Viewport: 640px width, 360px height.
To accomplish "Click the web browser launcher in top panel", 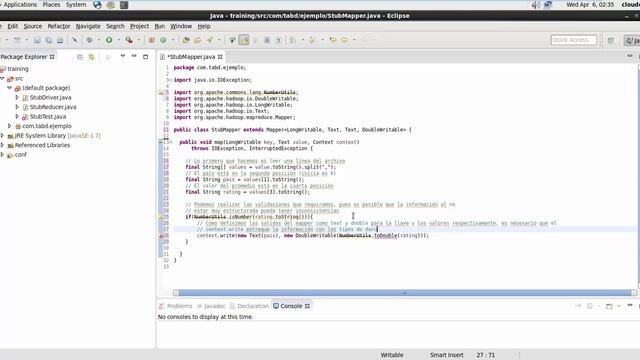I will [x=97, y=5].
